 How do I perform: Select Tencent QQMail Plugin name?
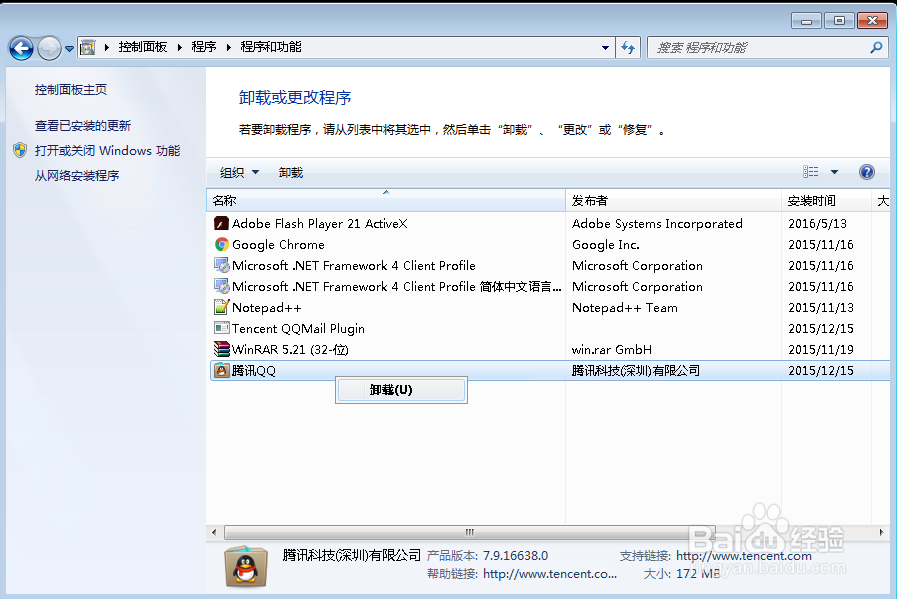coord(298,328)
